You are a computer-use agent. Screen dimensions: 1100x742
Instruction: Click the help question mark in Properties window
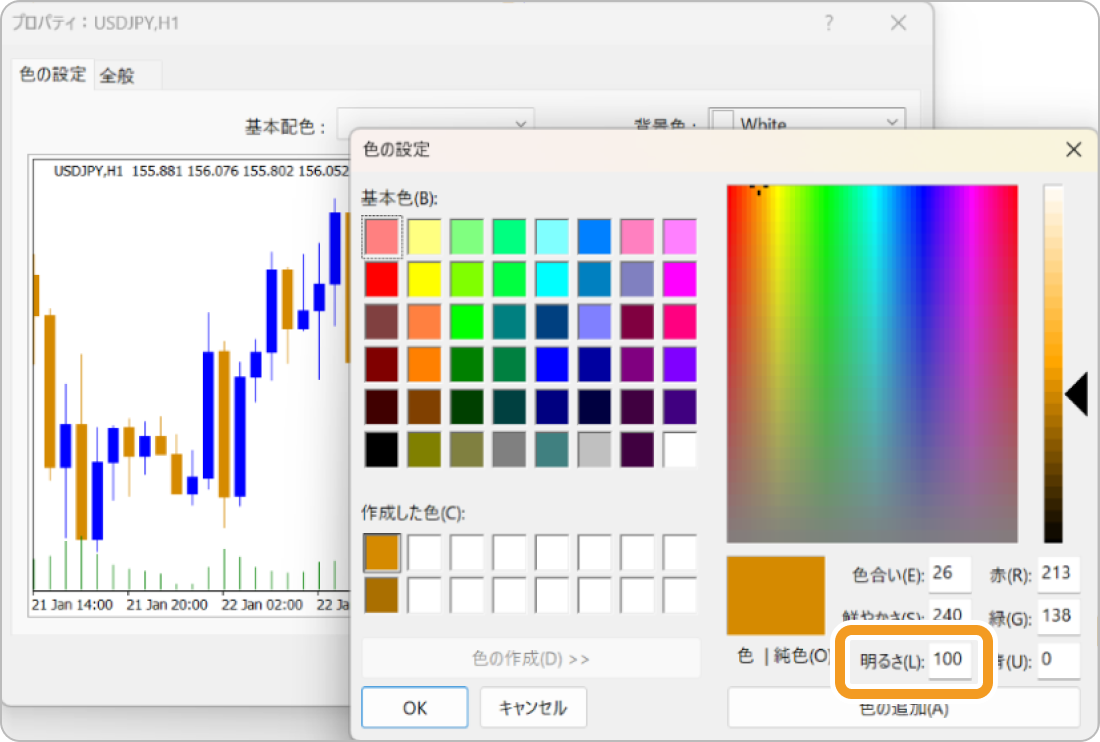(829, 23)
